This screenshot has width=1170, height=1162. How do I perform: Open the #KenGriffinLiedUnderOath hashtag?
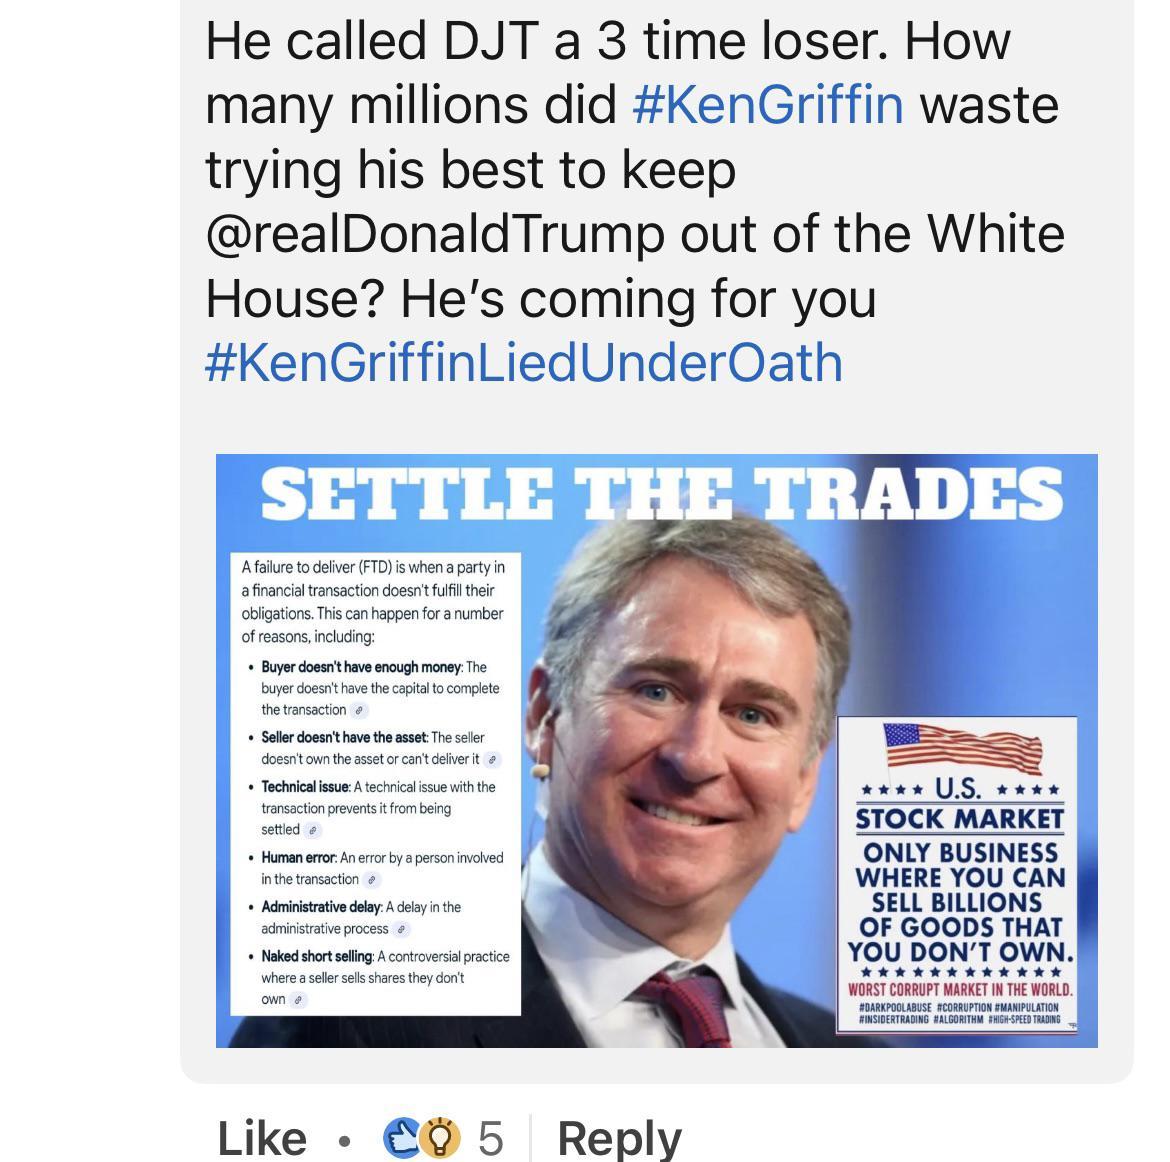524,363
